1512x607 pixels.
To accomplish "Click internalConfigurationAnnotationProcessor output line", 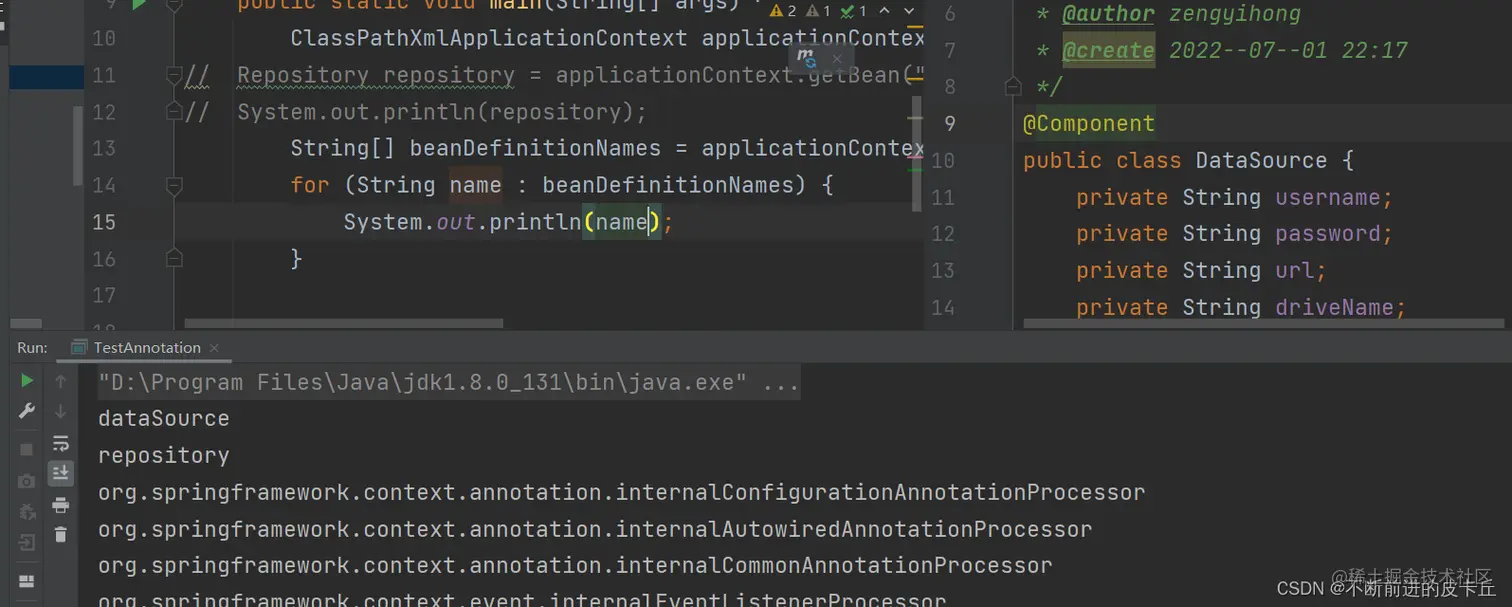I will click(621, 492).
